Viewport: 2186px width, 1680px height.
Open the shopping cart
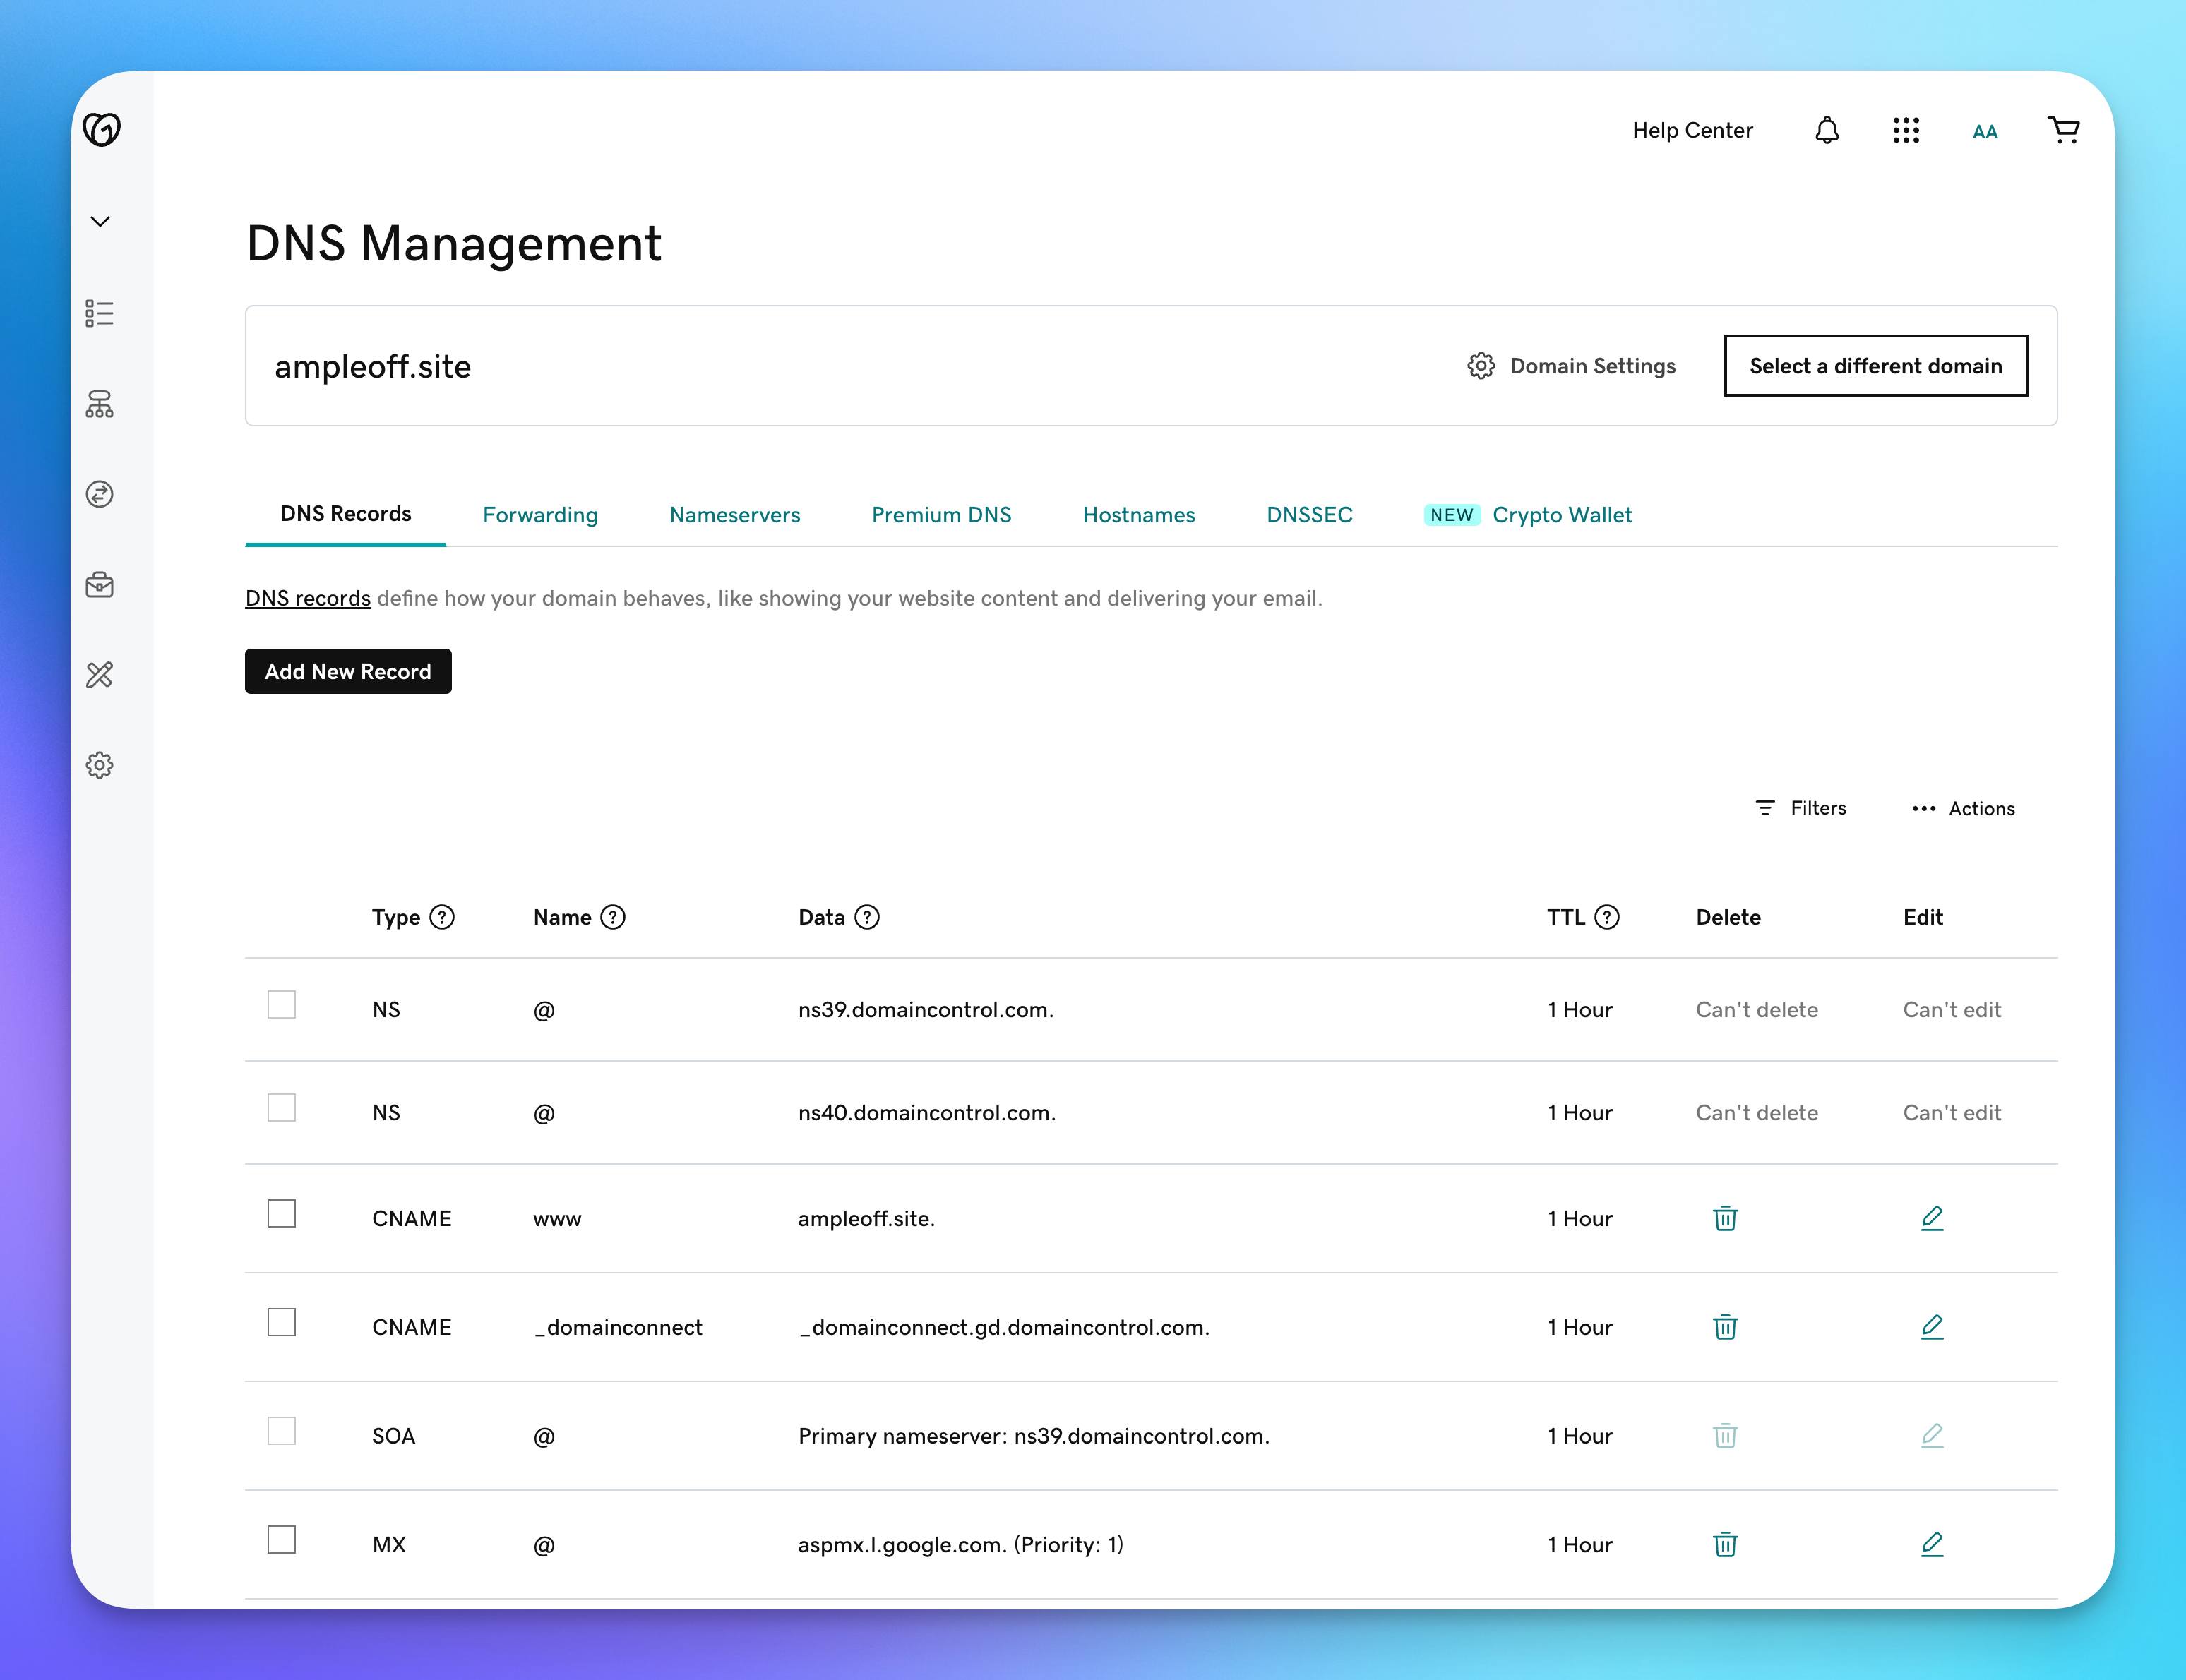2063,130
